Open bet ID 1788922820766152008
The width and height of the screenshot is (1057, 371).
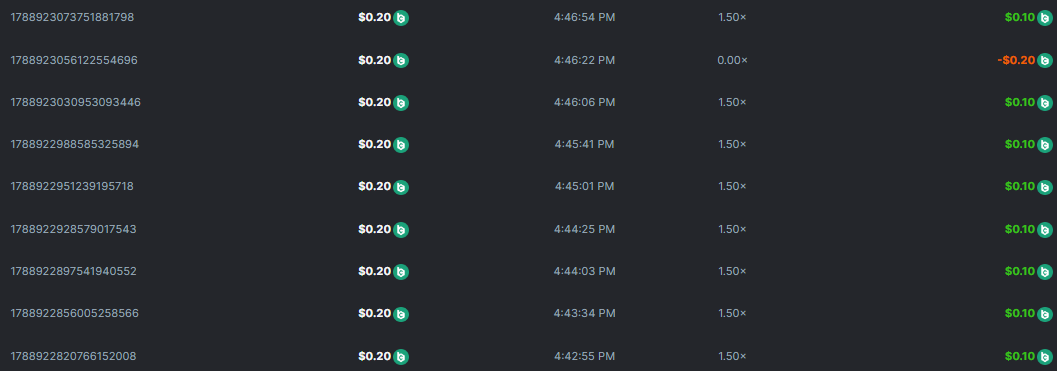click(x=73, y=355)
